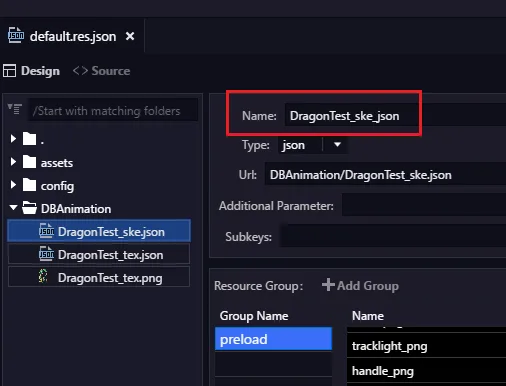Select the preload resource group
This screenshot has height=386, width=506.
tap(273, 339)
